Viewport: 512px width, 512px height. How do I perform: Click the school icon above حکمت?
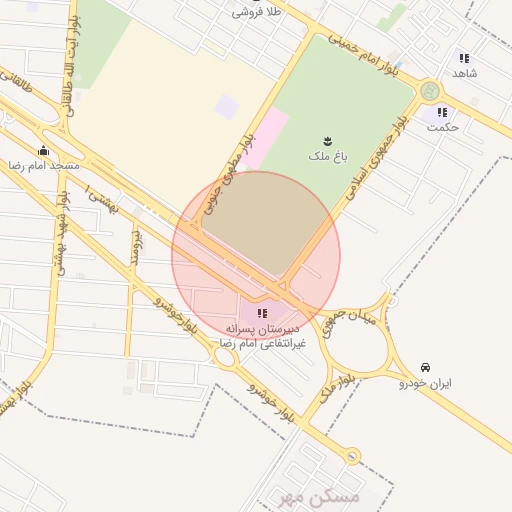442,112
